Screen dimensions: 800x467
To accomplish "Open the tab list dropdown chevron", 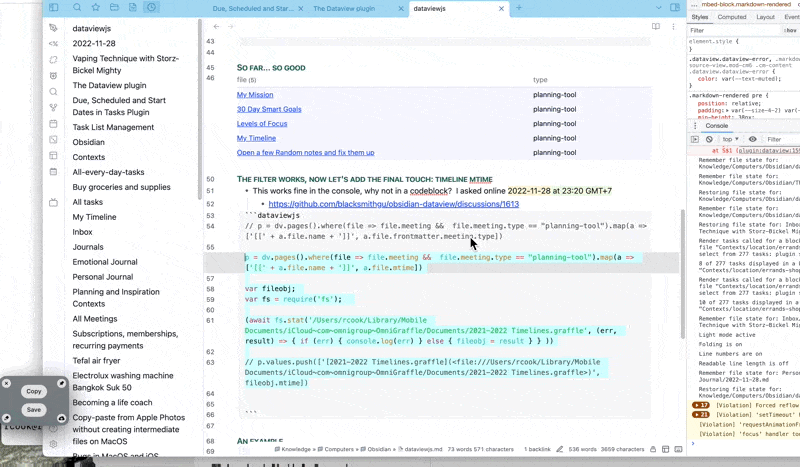I will pos(659,8).
